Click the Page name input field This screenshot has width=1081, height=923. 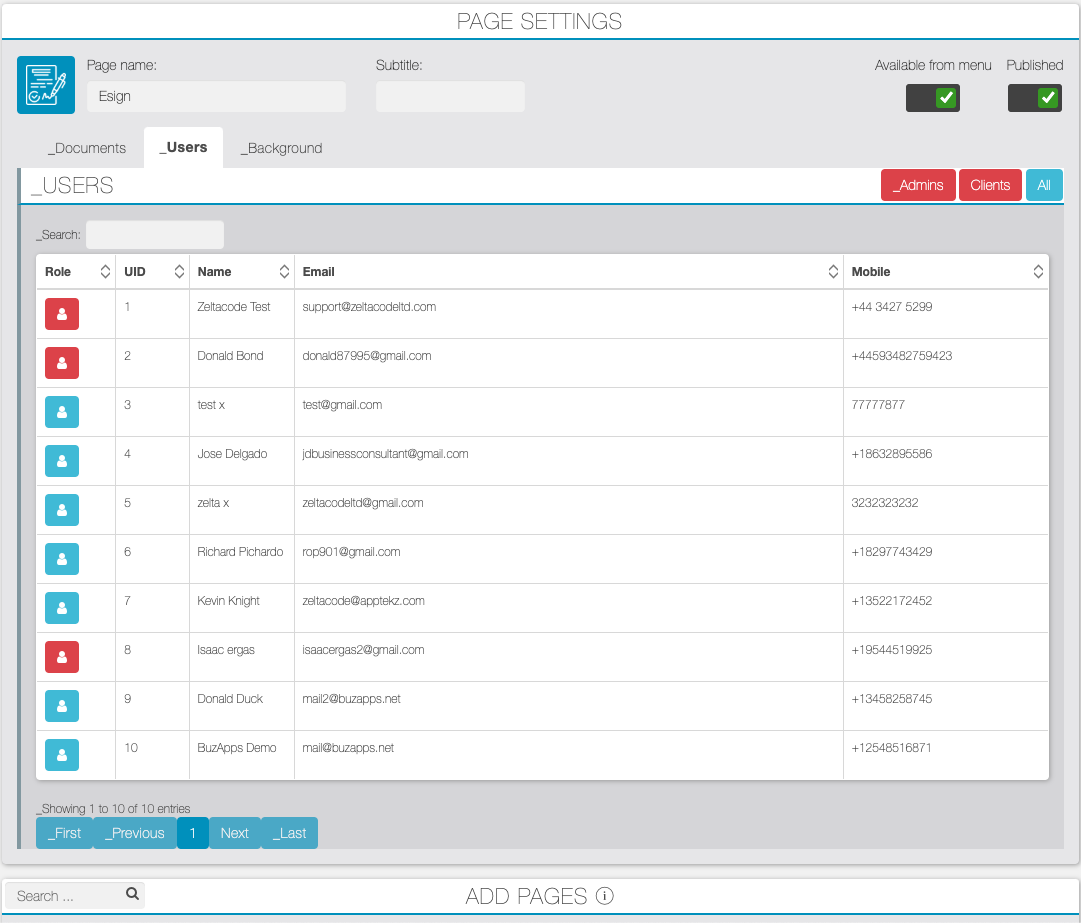(216, 97)
